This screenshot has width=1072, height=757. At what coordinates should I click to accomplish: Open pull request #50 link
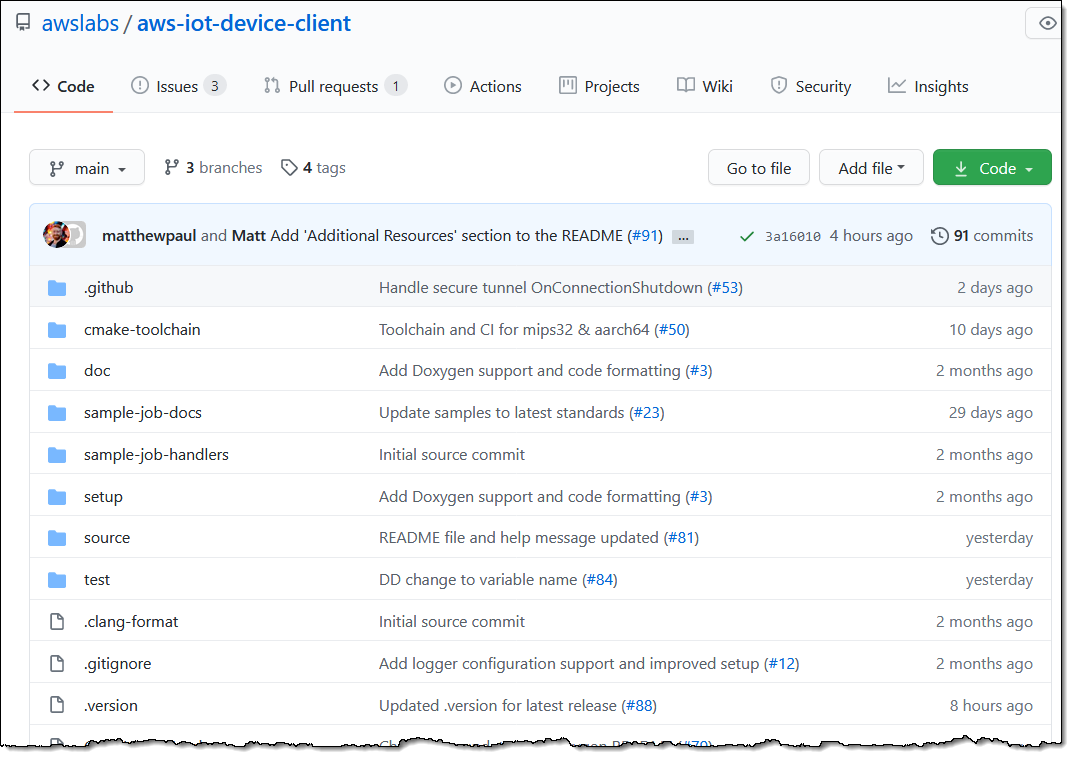click(x=671, y=330)
